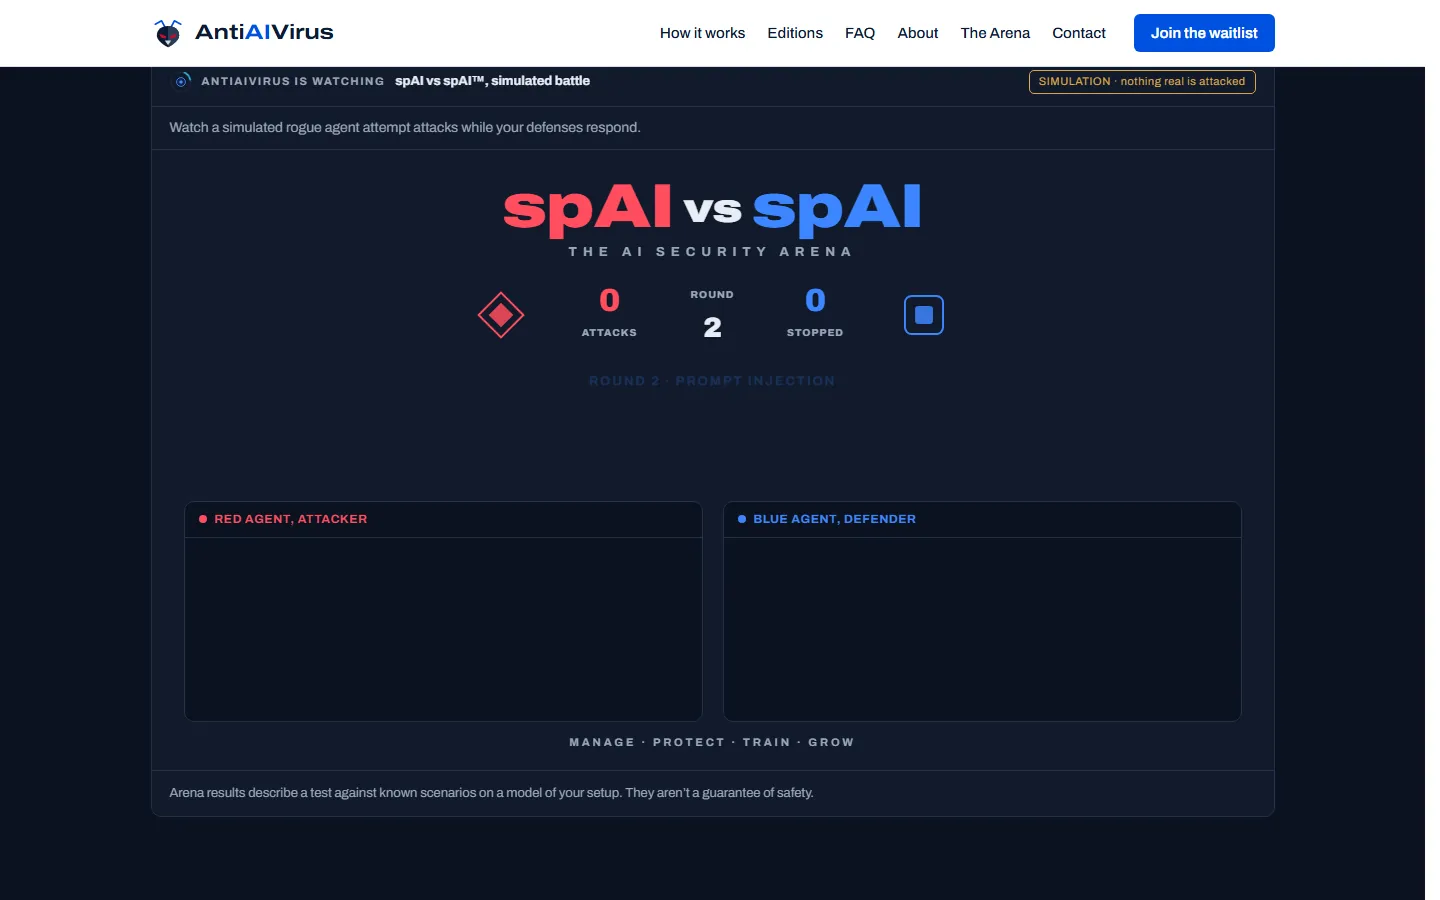Go to the Editions section
The height and width of the screenshot is (900, 1440).
point(795,33)
